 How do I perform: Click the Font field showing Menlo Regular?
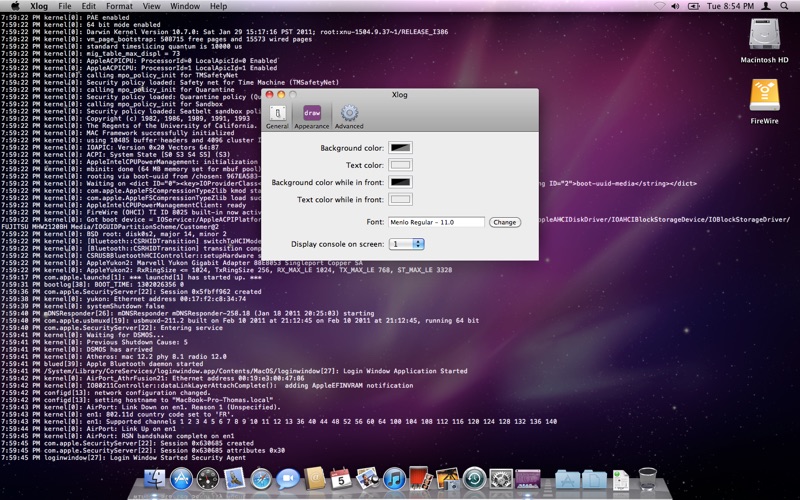436,222
